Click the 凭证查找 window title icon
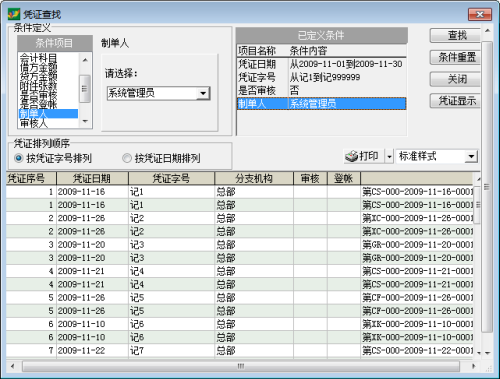 point(14,14)
